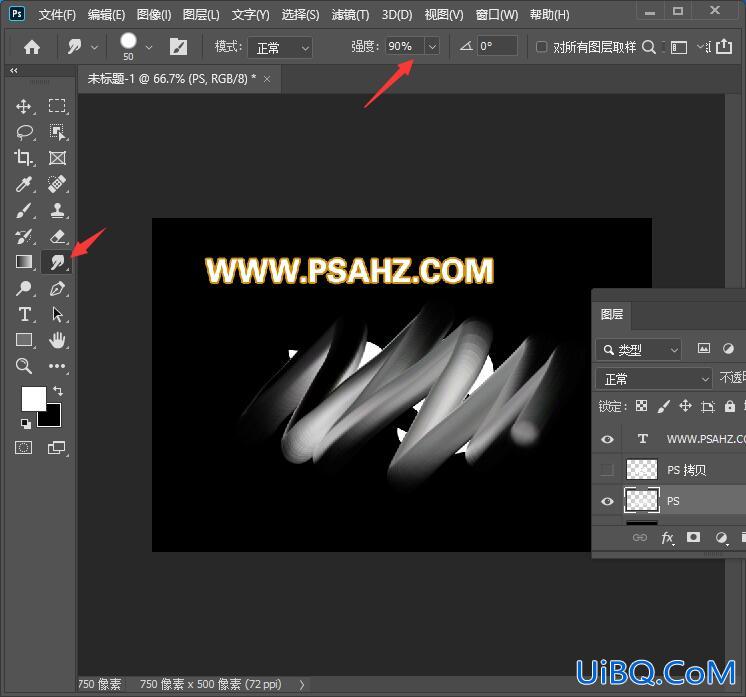
Task: Hide the PS layer
Action: [x=607, y=501]
